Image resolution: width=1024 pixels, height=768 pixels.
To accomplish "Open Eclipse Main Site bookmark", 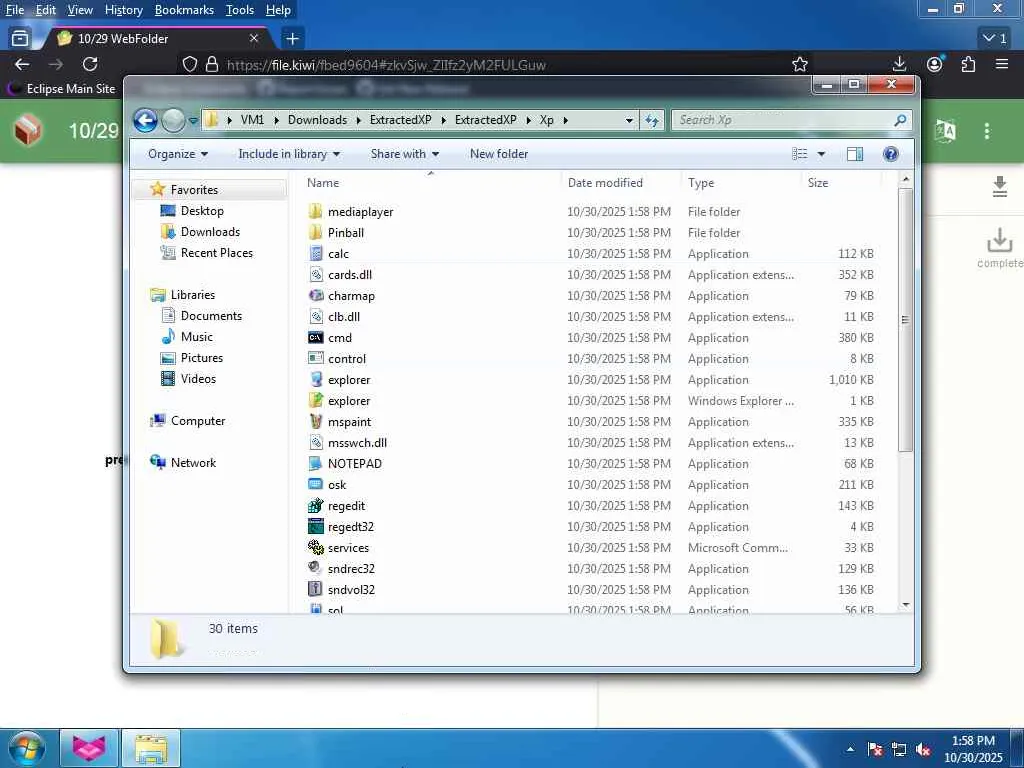I will [x=62, y=88].
